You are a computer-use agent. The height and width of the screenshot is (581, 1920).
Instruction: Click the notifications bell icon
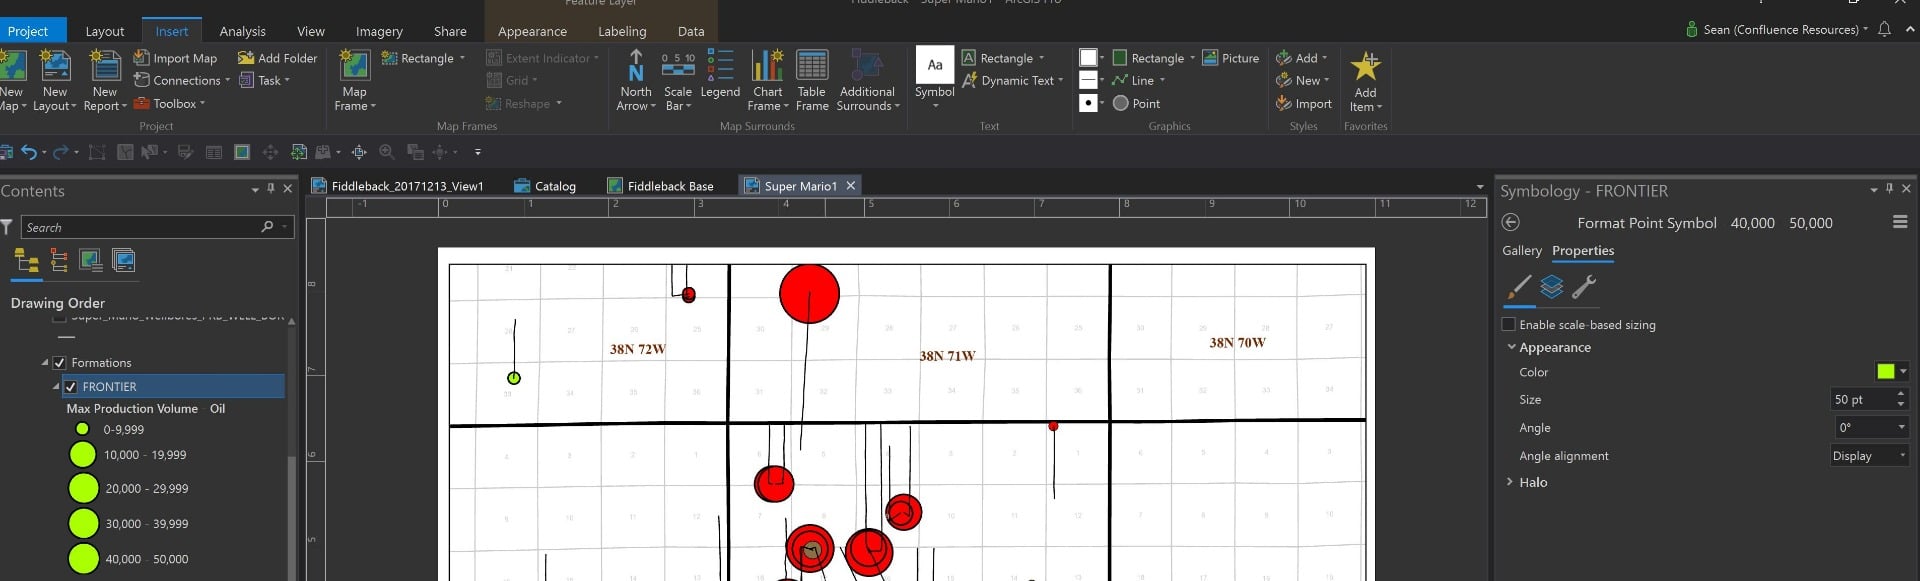pos(1884,29)
